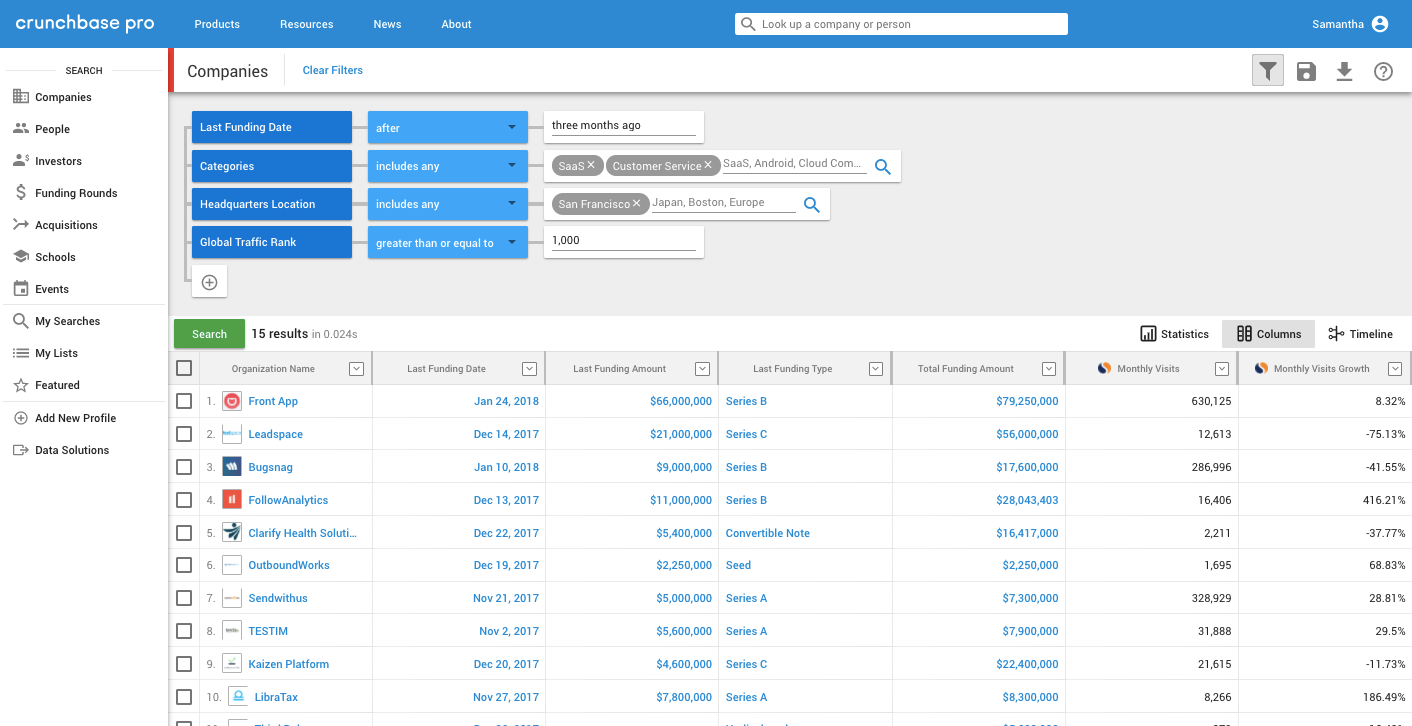Check the Bugsnag row checkbox
Image resolution: width=1412 pixels, height=726 pixels.
point(184,467)
